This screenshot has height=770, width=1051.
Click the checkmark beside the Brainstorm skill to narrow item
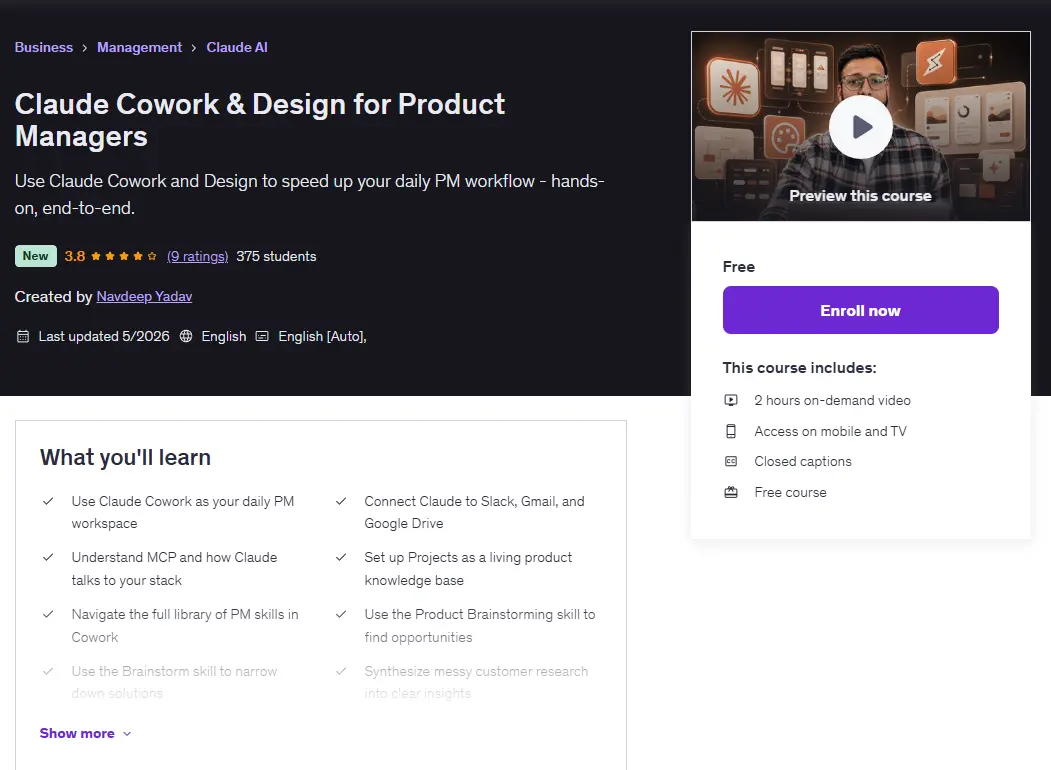coord(48,671)
